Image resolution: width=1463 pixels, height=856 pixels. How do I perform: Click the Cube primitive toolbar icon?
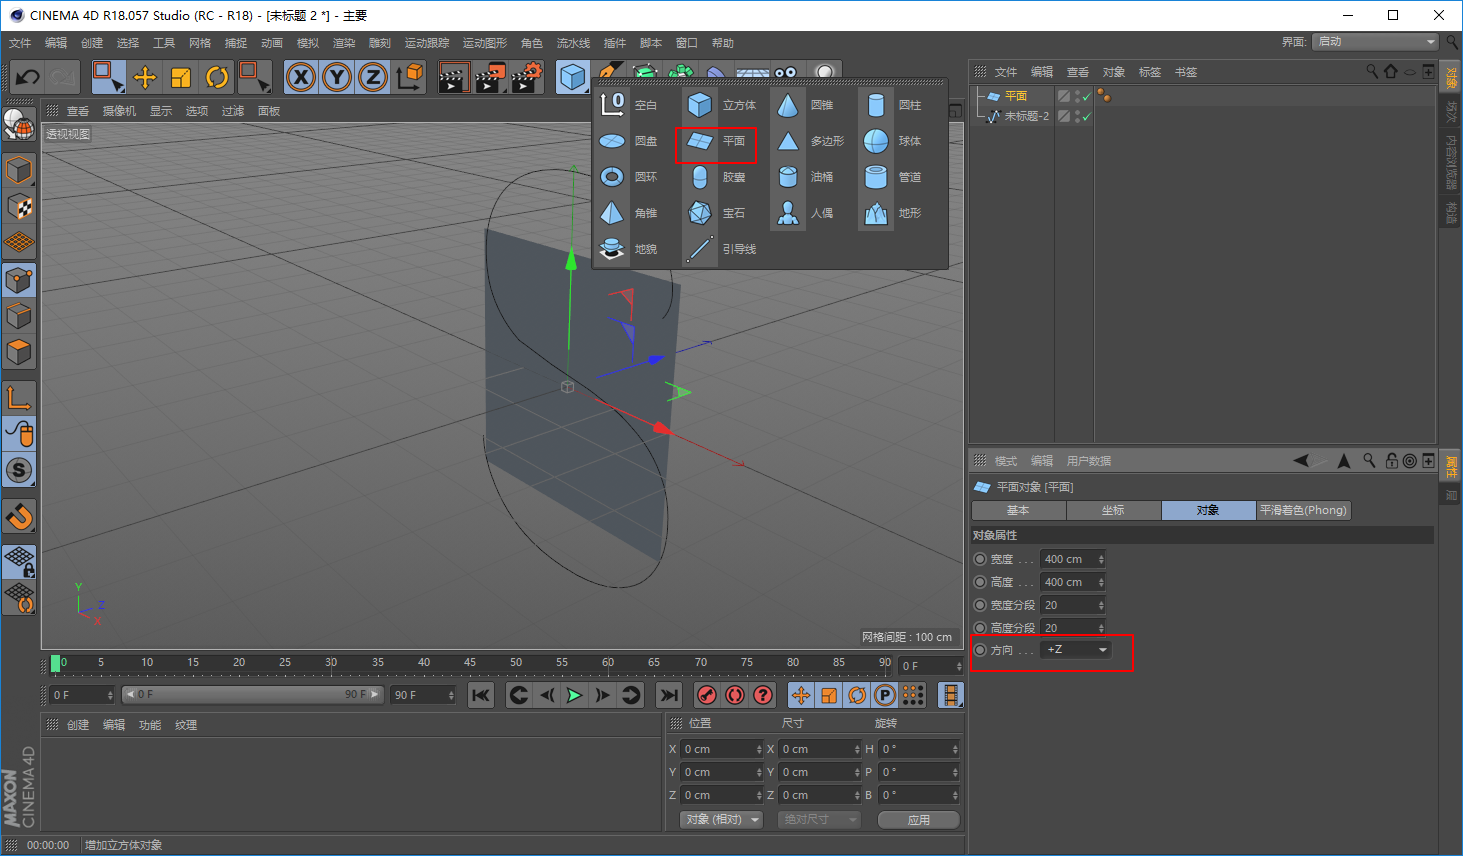click(x=573, y=77)
